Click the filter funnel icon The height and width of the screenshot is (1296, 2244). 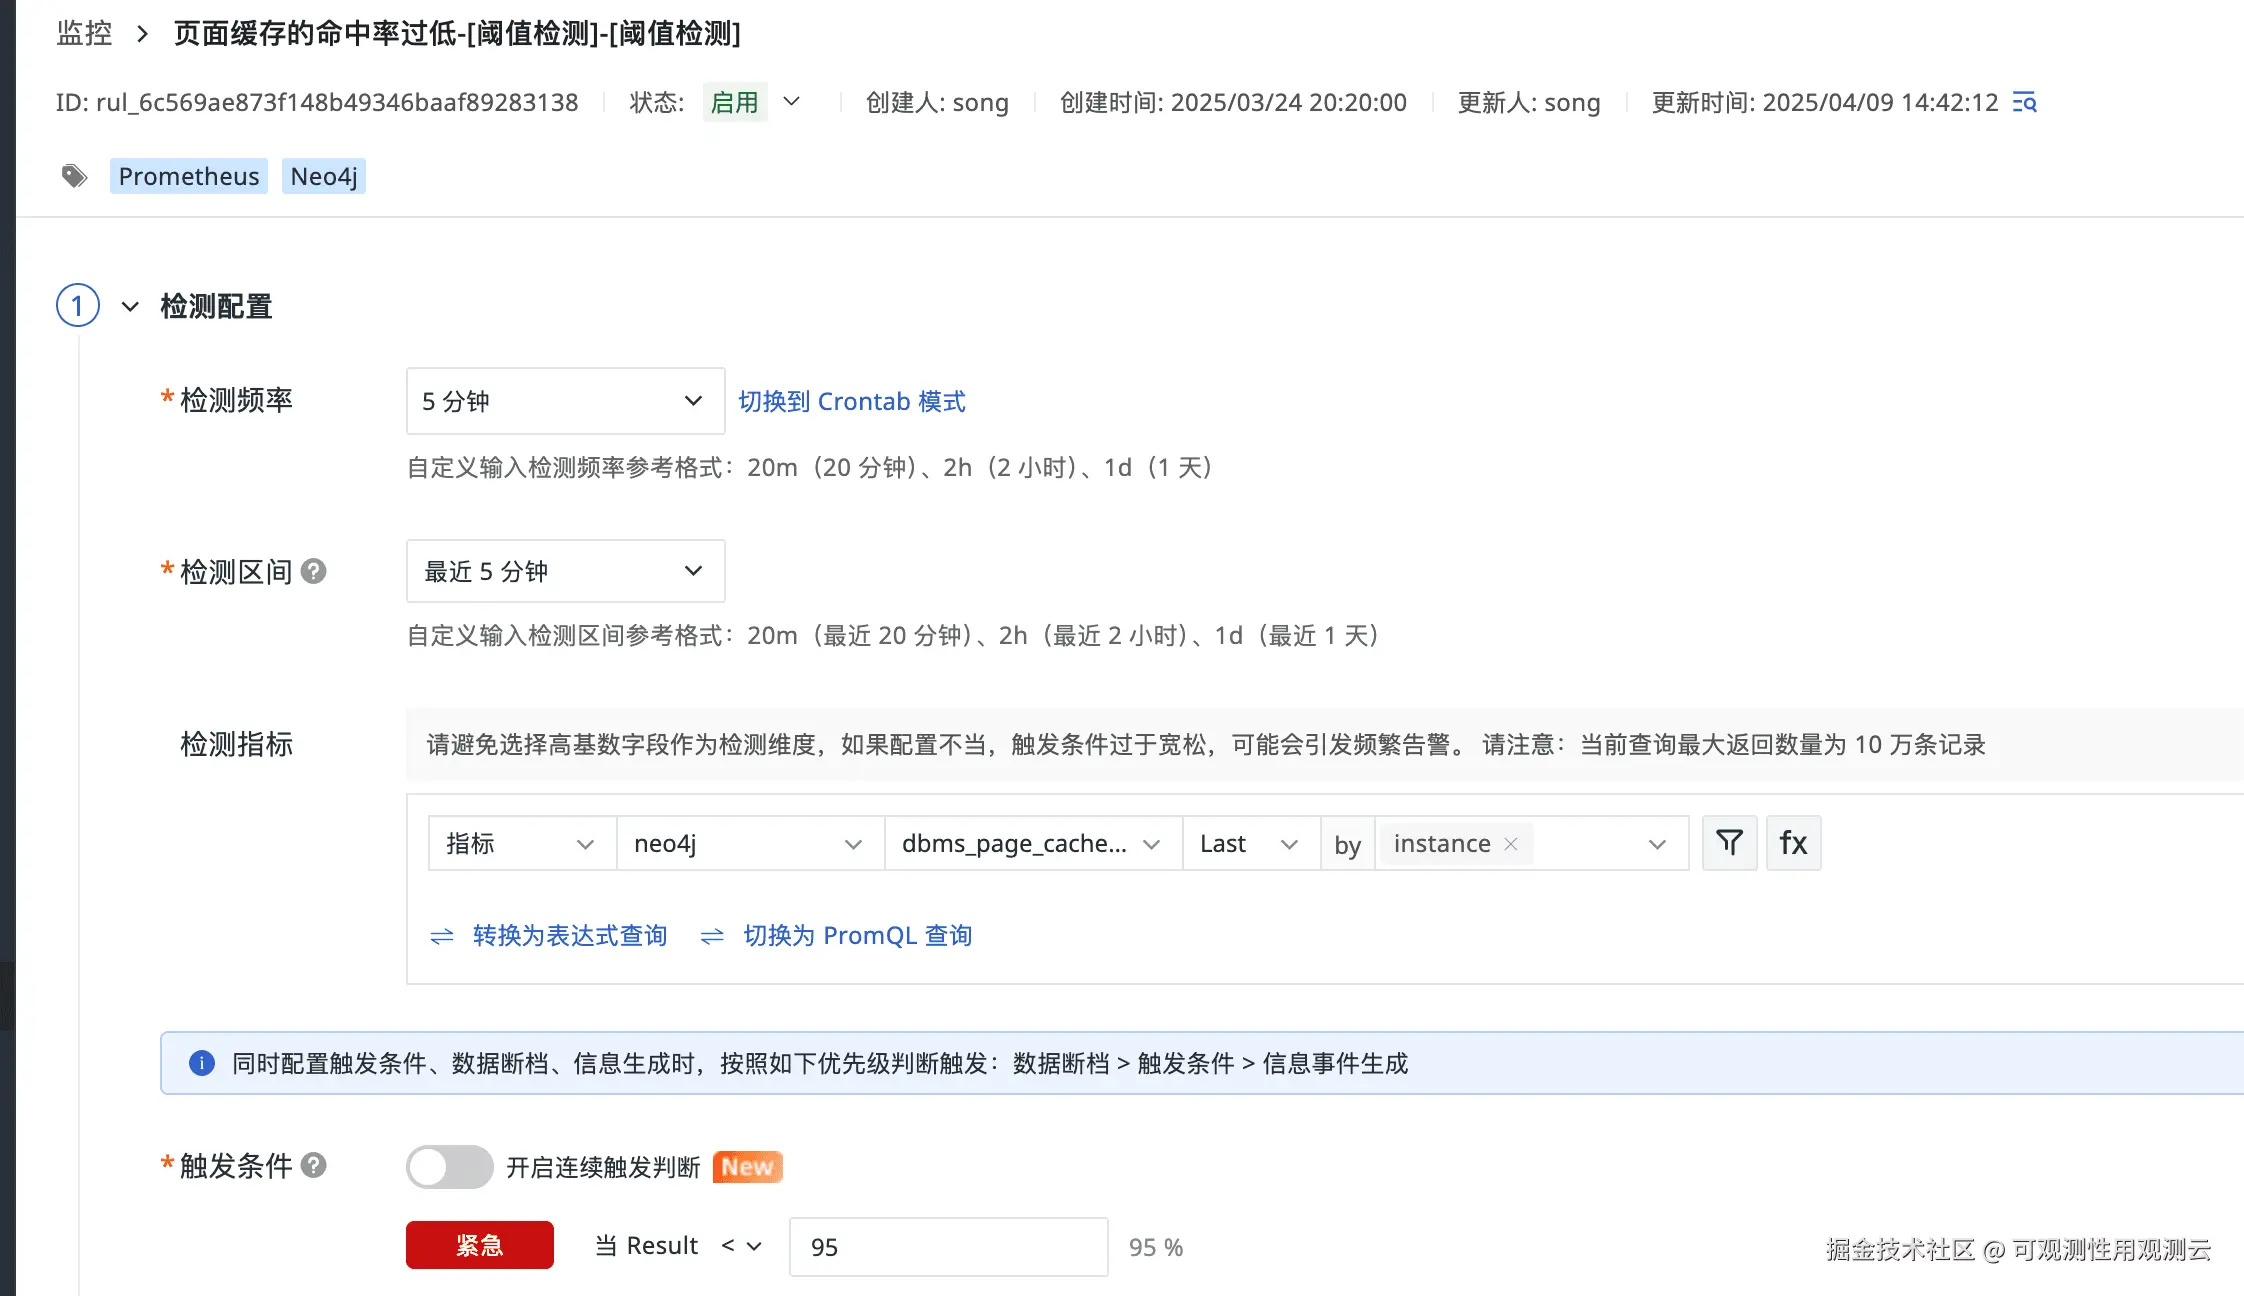1729,843
